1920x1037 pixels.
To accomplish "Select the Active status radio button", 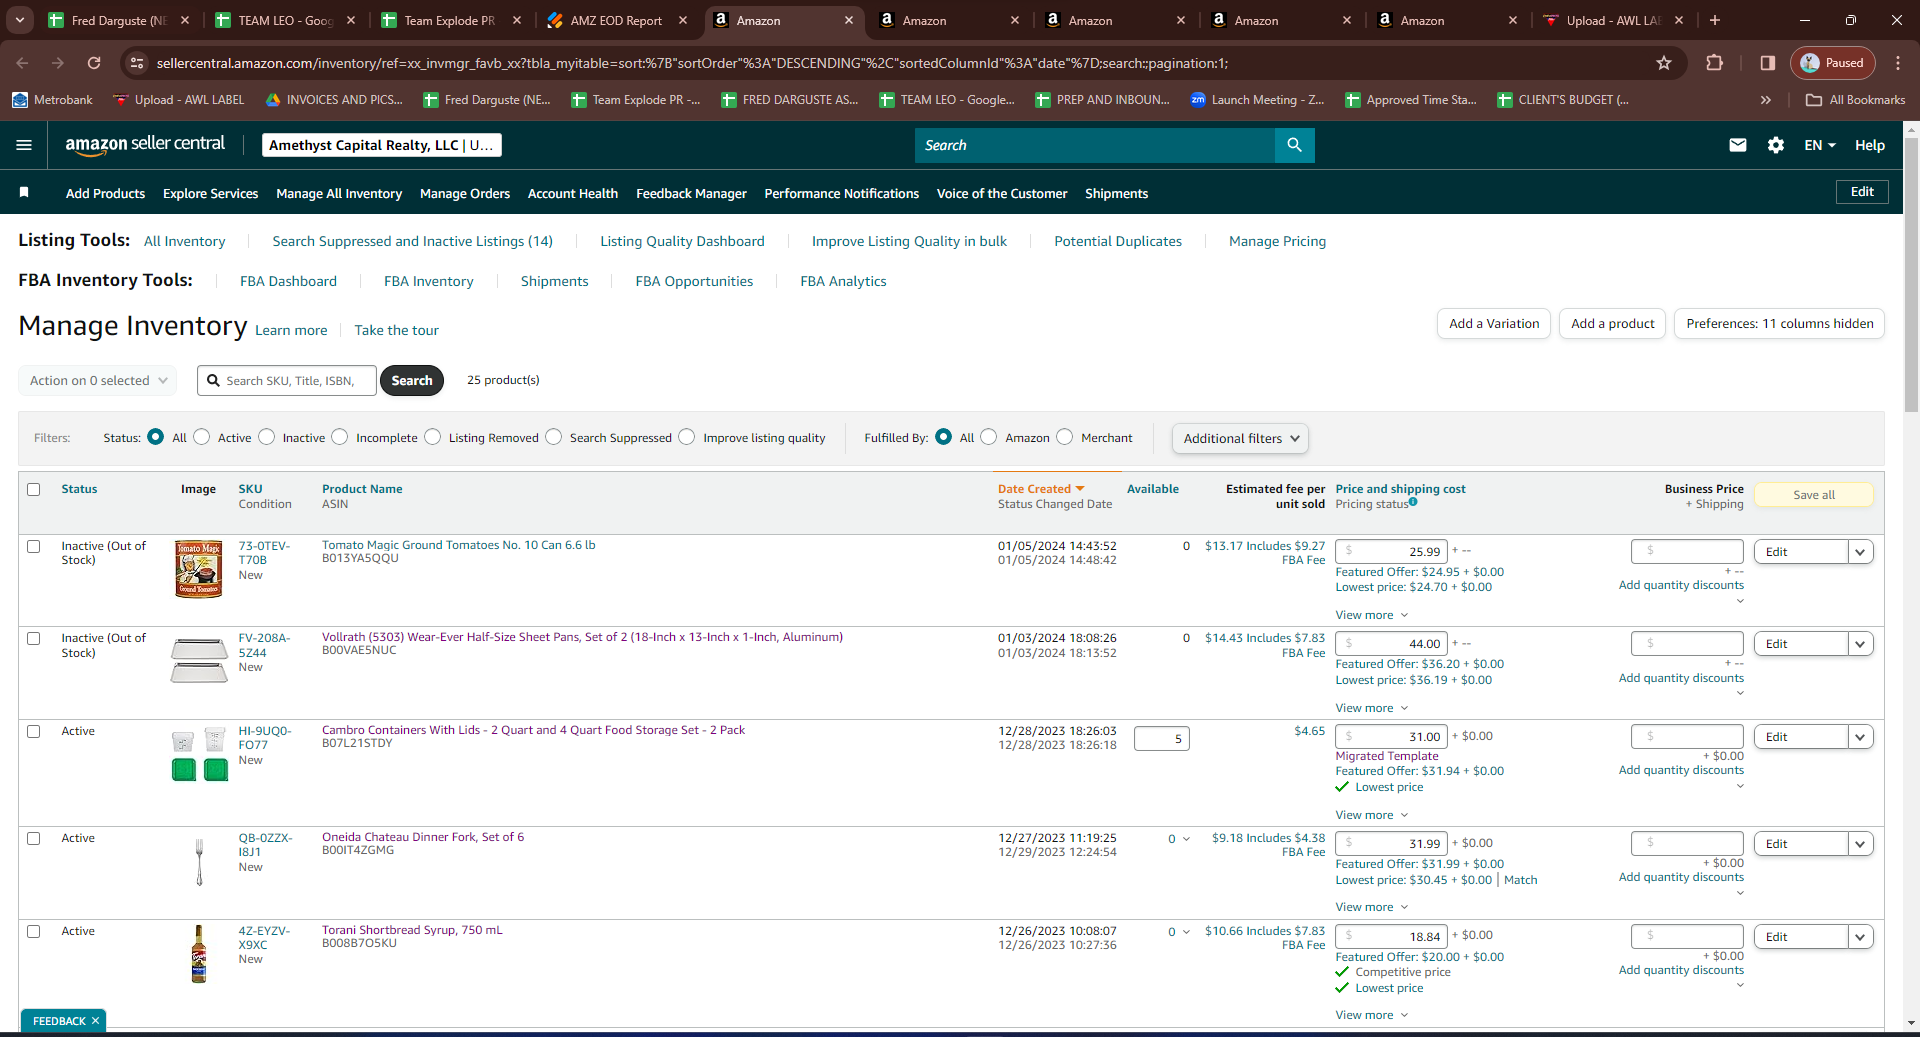I will point(202,437).
